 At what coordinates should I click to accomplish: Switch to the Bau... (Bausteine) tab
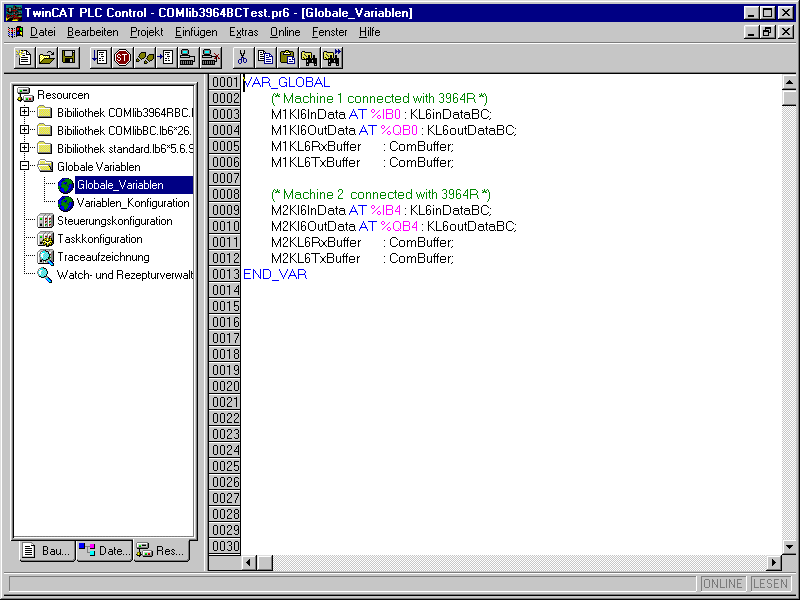47,551
